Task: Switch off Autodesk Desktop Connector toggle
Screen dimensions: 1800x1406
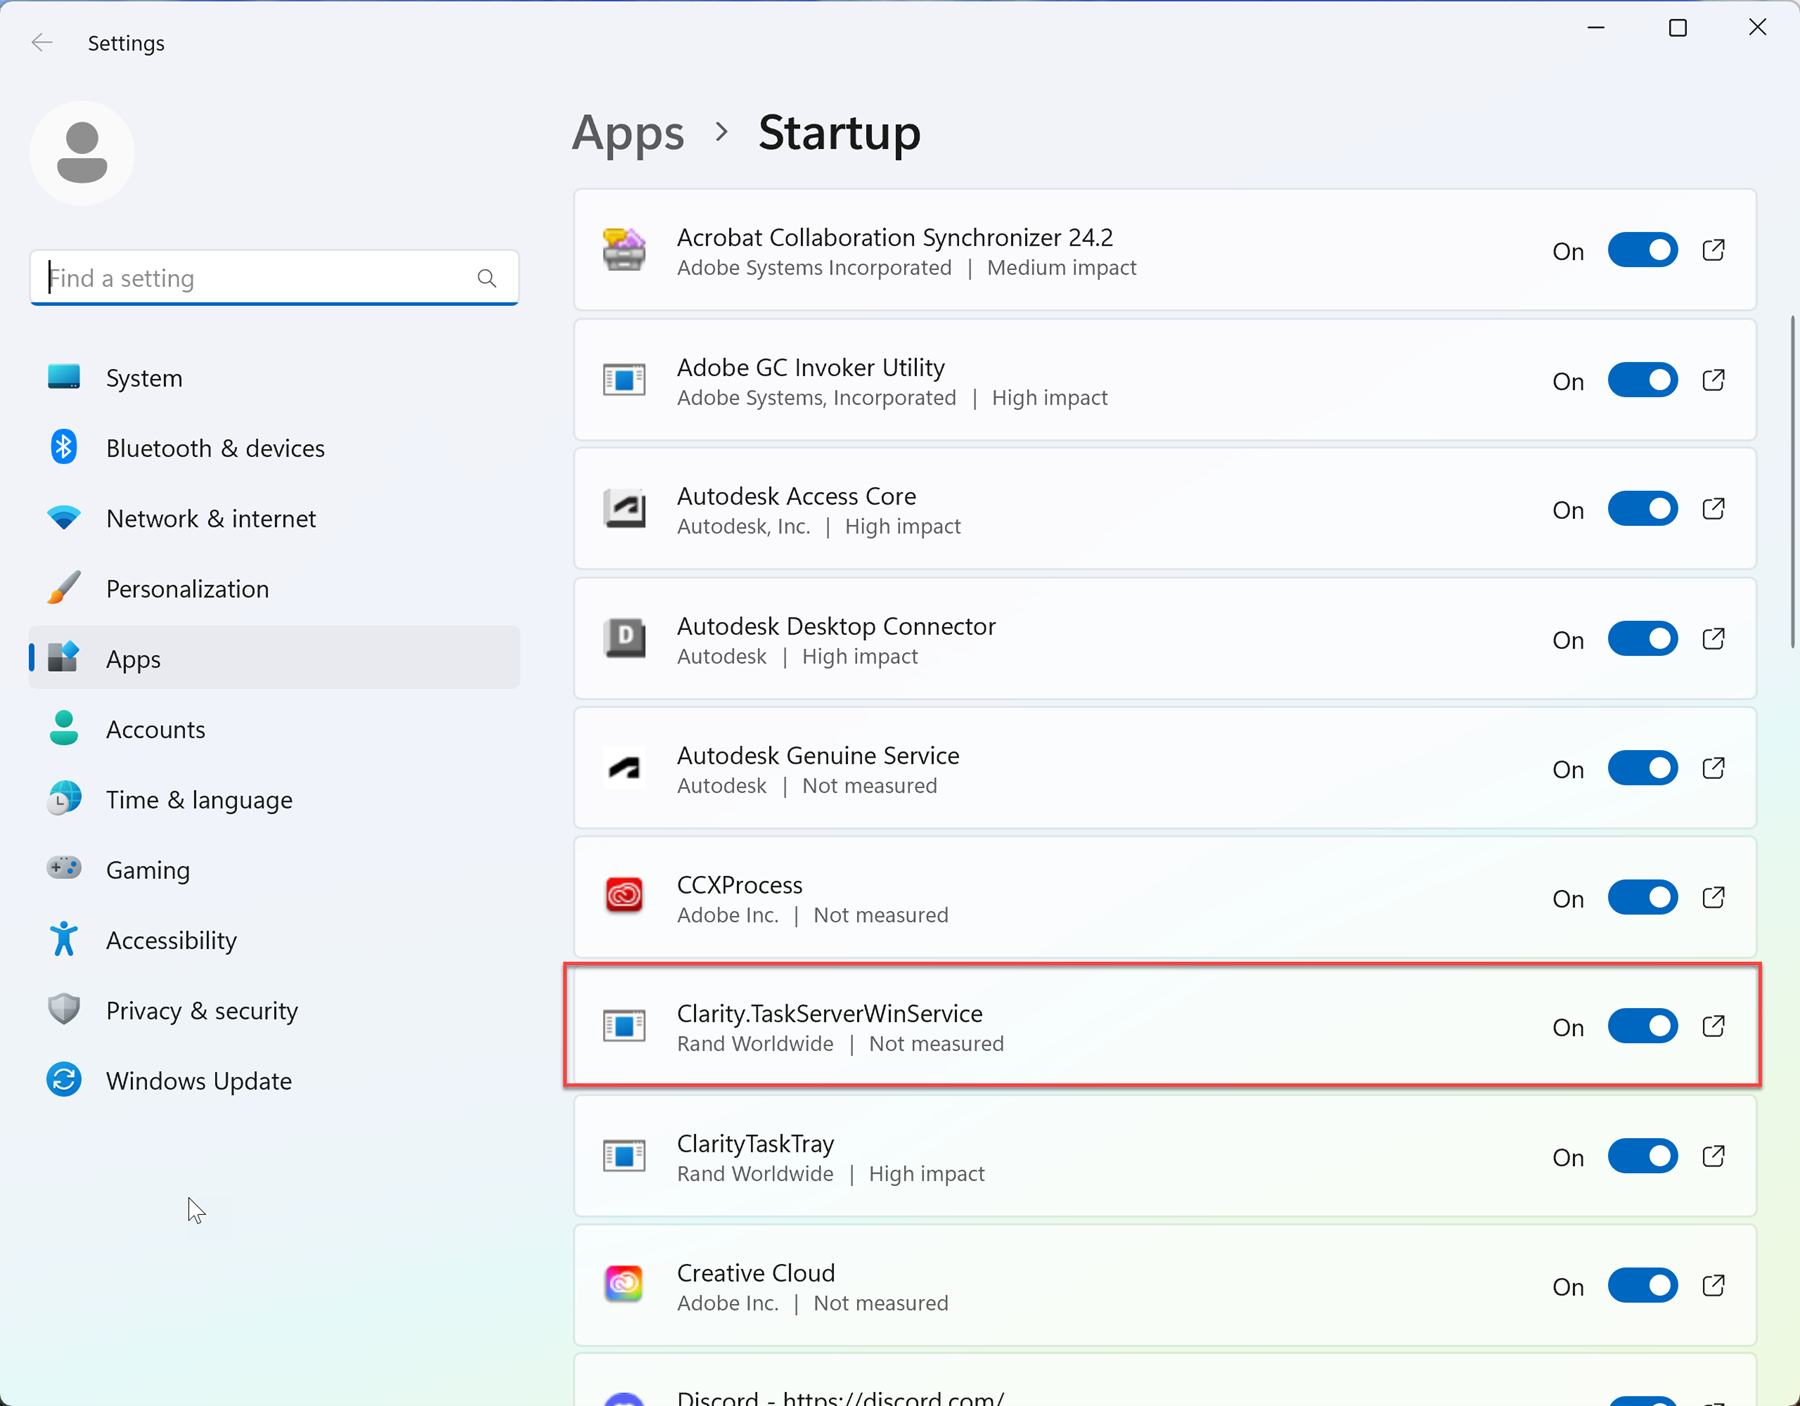Action: 1642,639
